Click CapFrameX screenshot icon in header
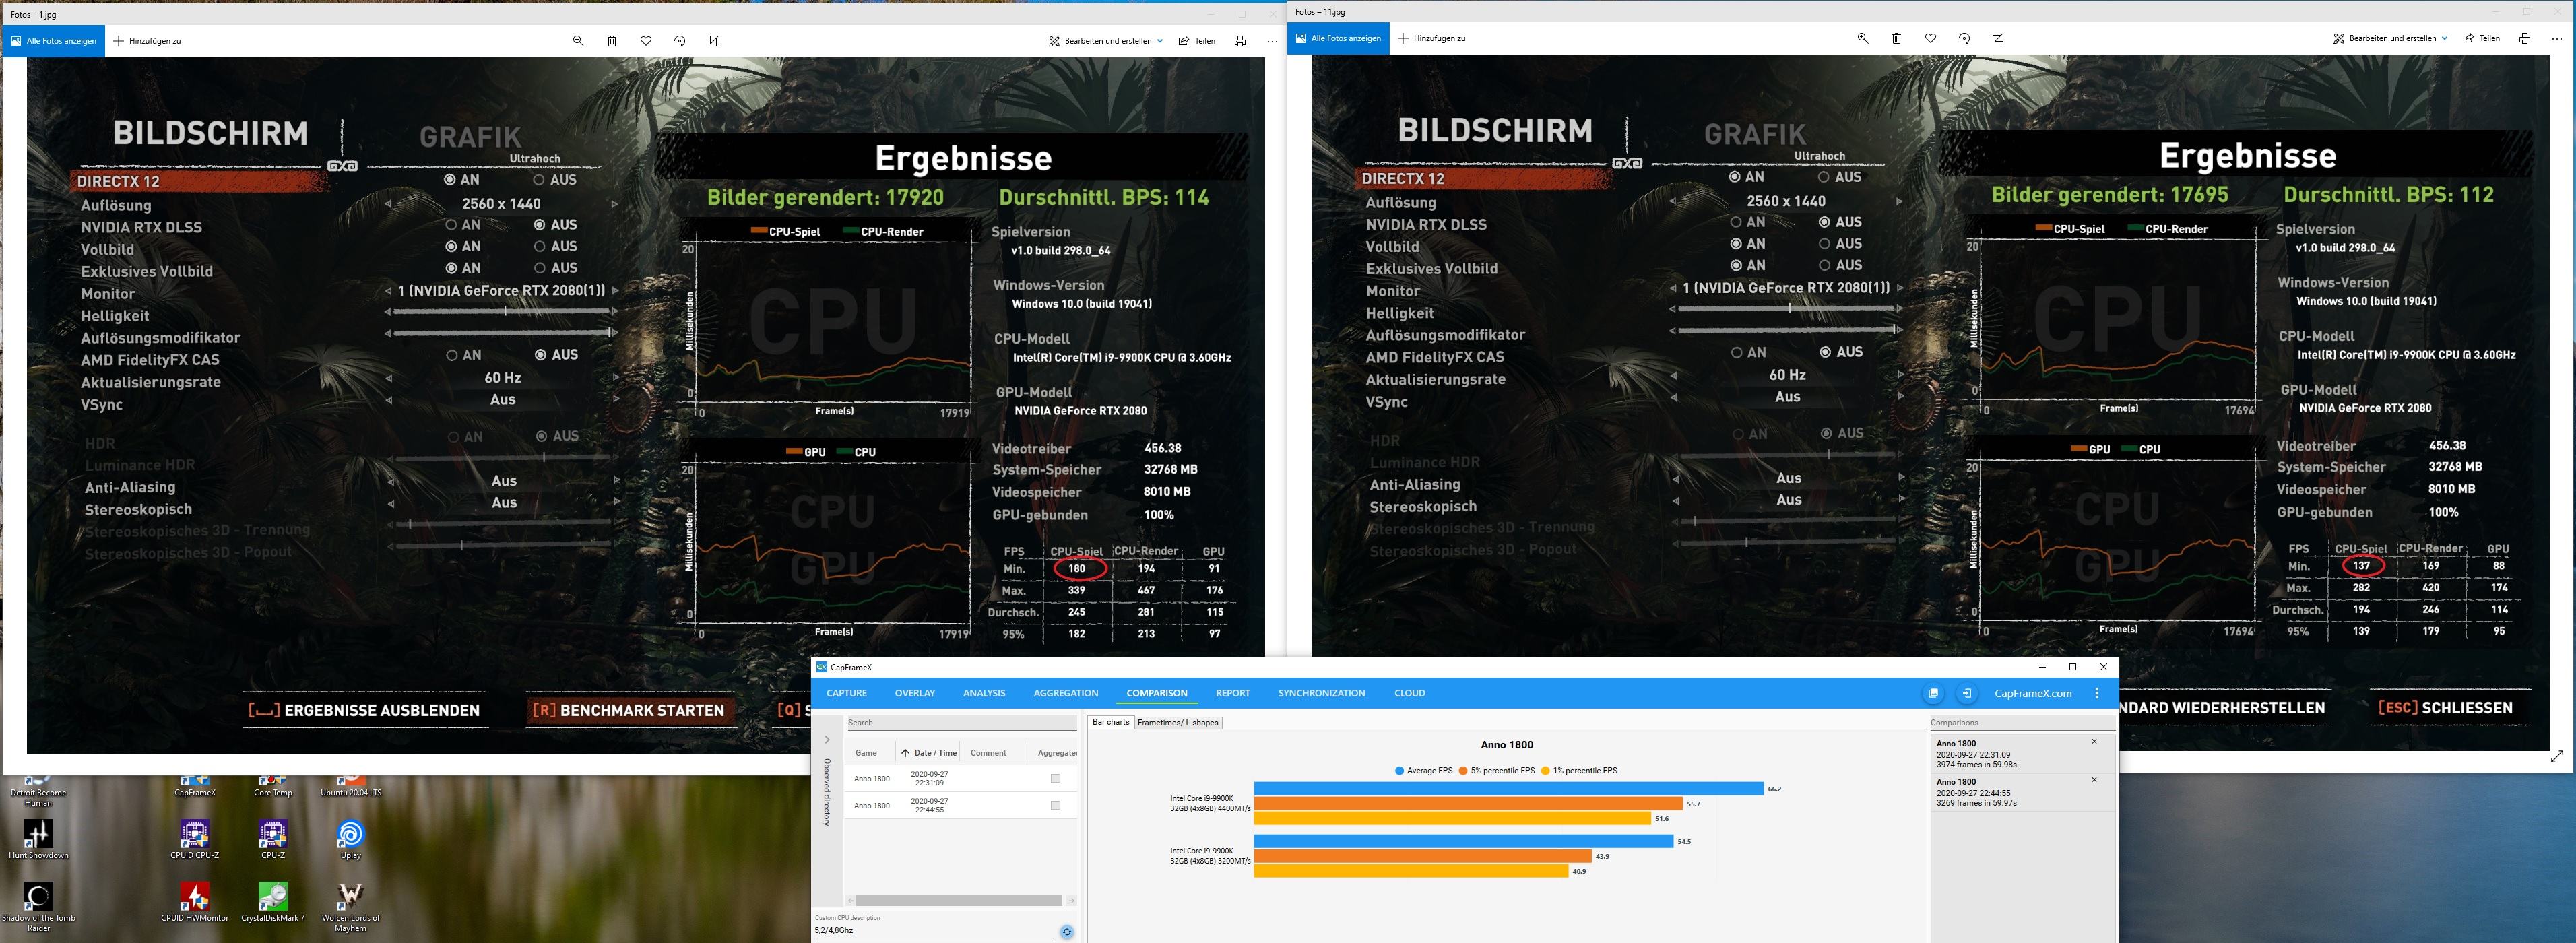This screenshot has height=943, width=2576. coord(1933,693)
